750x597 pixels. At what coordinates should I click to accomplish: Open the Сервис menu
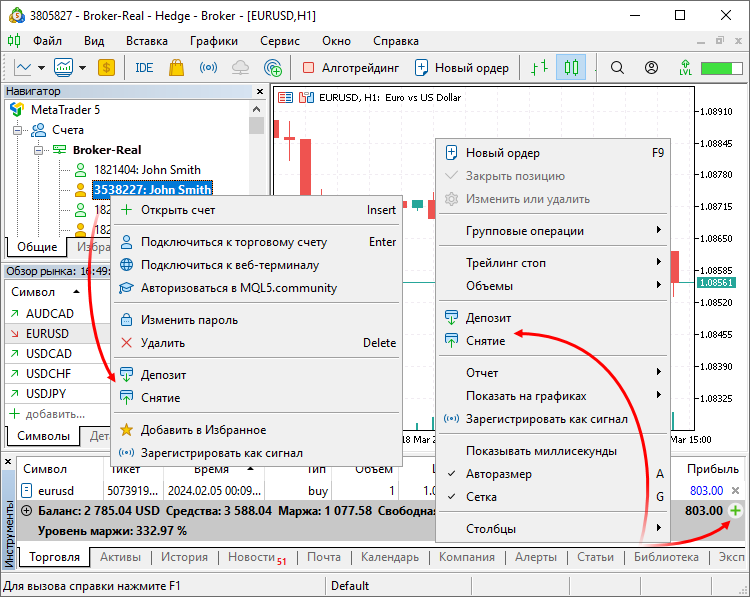pyautogui.click(x=280, y=41)
